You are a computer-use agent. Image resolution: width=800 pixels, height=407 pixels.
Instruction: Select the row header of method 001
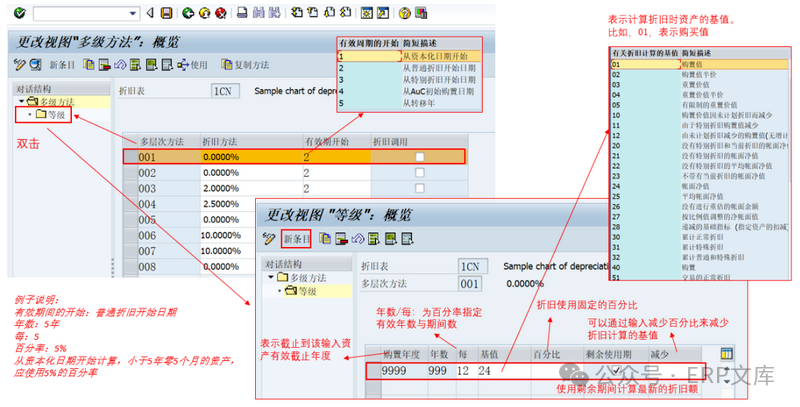130,157
